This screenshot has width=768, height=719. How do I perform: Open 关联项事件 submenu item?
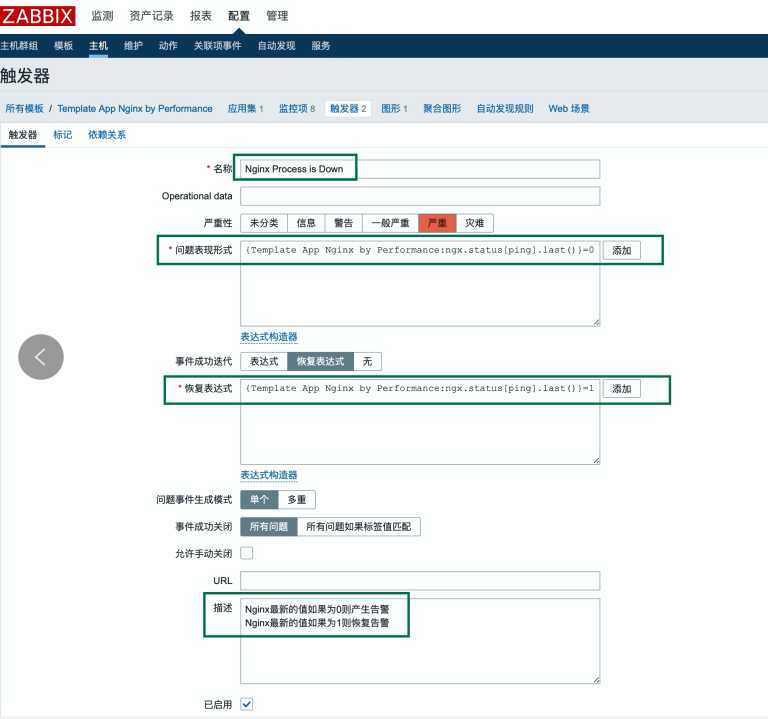[217, 46]
